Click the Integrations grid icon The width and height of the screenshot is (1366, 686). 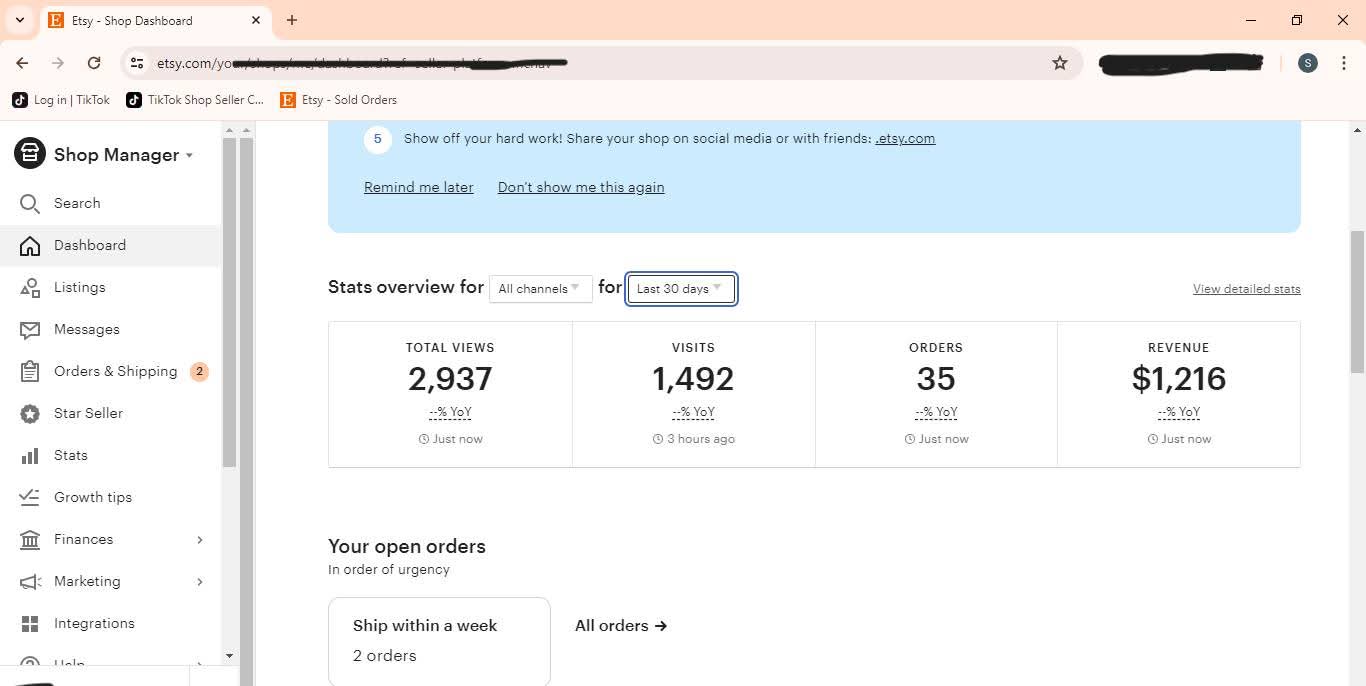[x=30, y=623]
